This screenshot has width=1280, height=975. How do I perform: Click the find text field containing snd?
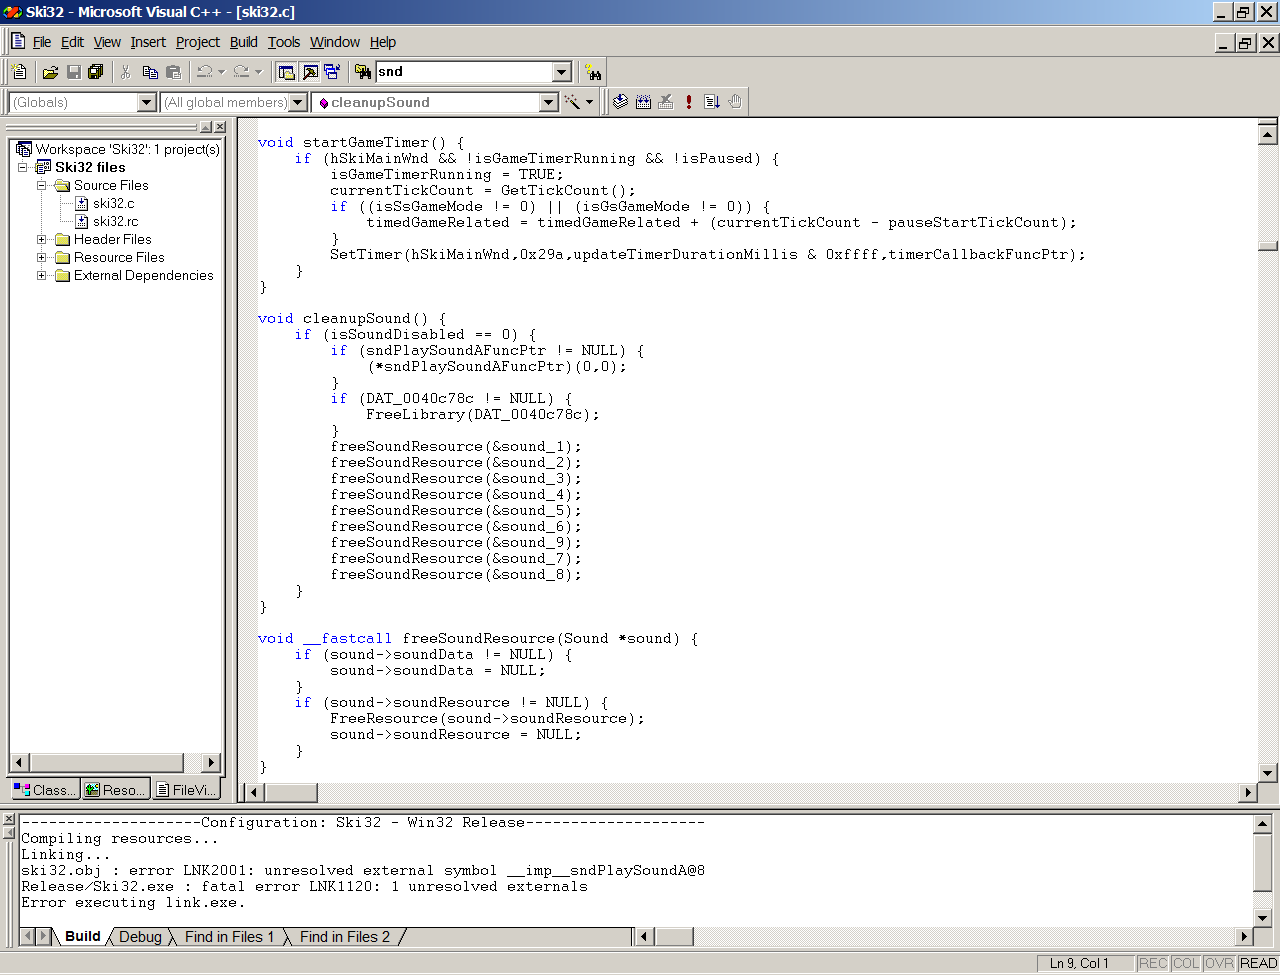click(x=464, y=72)
